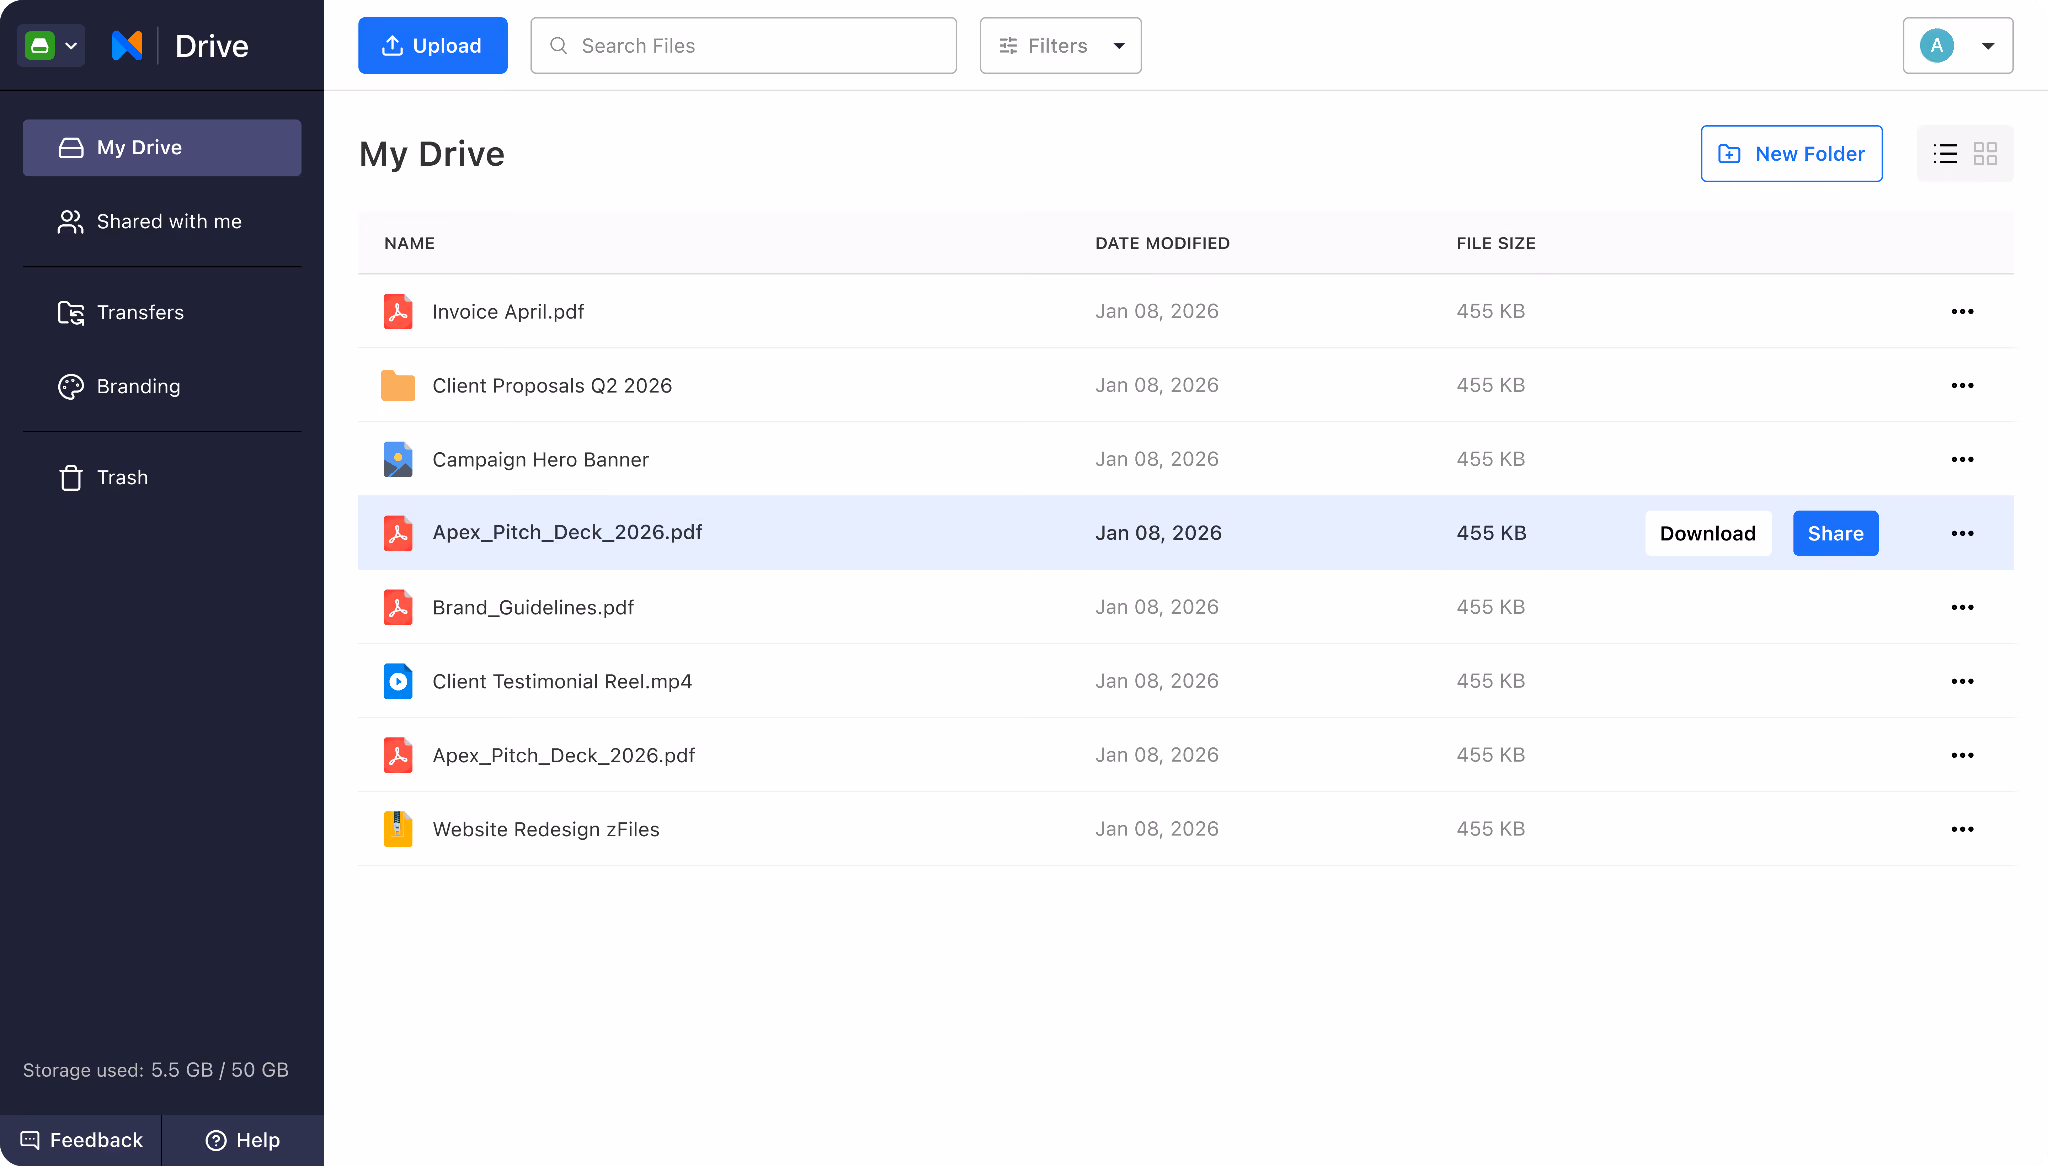Open more options for Brand_Guidelines.pdf
2048x1166 pixels.
pyautogui.click(x=1962, y=608)
